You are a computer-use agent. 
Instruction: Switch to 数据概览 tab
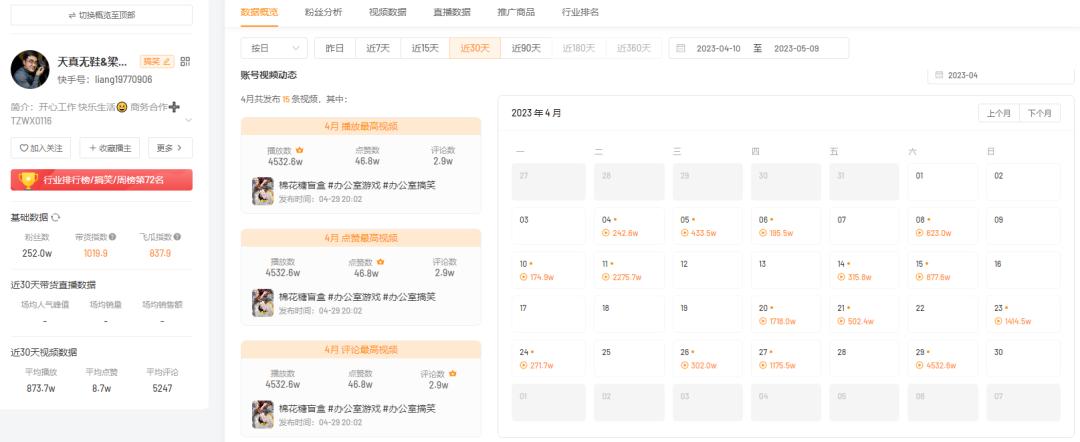(260, 12)
